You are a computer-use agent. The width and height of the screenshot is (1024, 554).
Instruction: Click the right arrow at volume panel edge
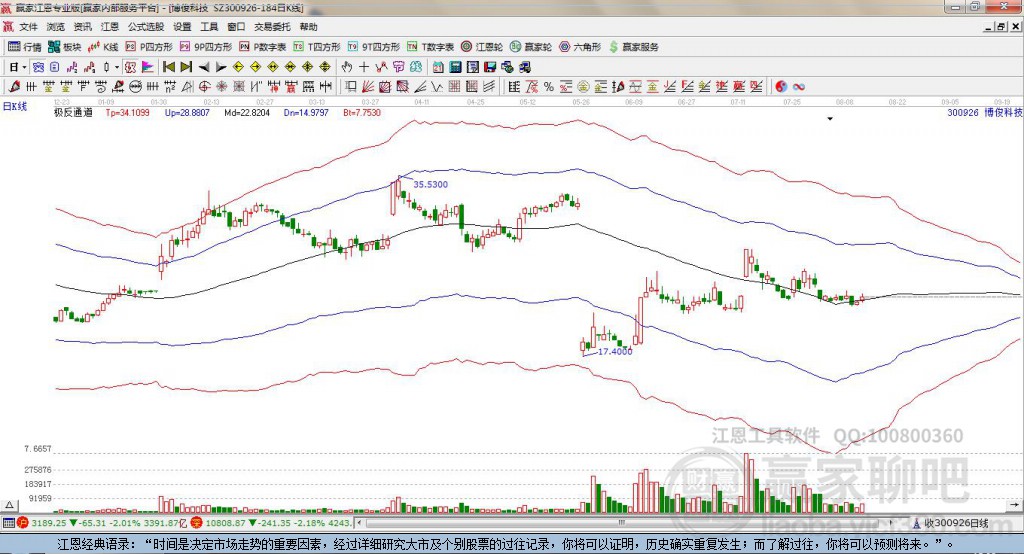(x=1014, y=505)
